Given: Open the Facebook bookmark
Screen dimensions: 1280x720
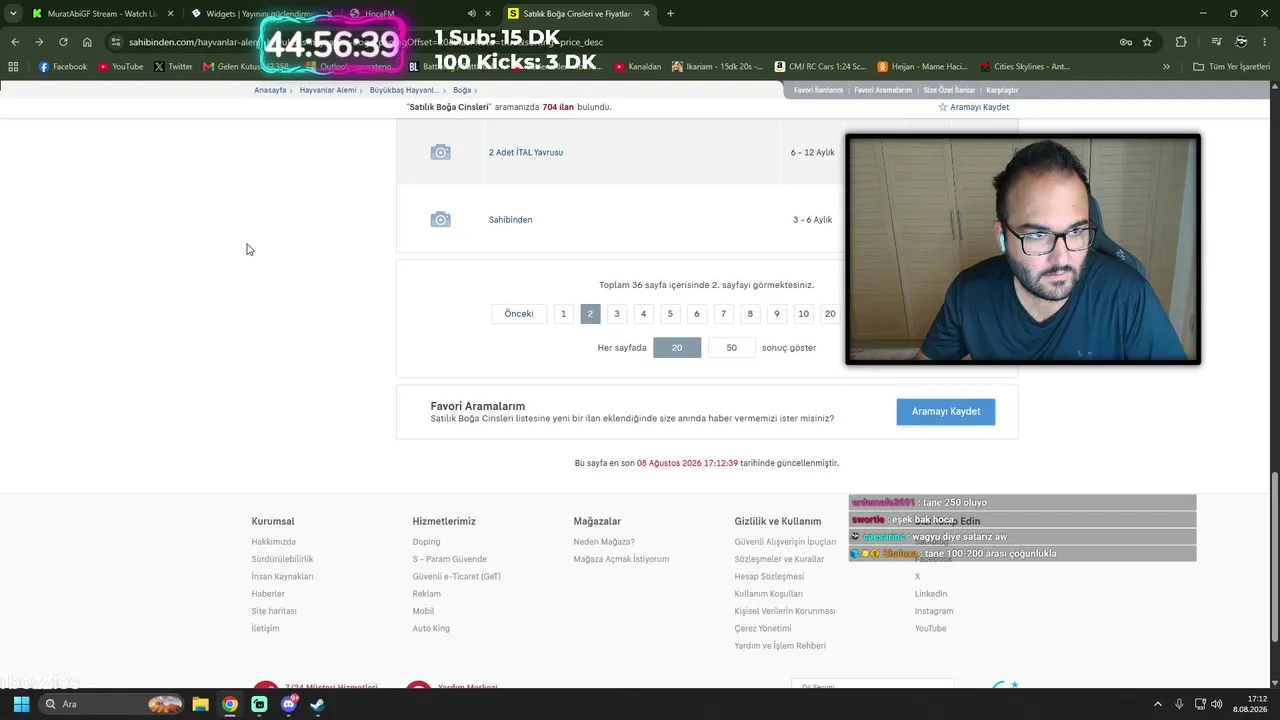Looking at the screenshot, I should click(63, 67).
